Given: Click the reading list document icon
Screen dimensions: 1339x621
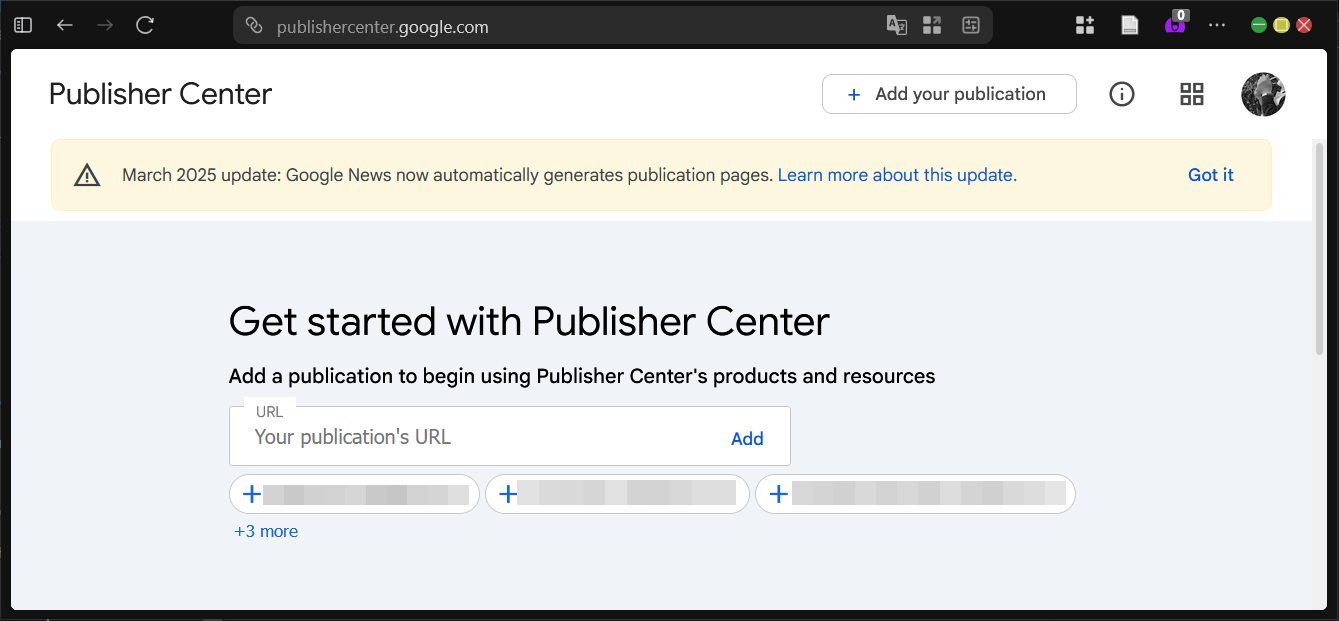Looking at the screenshot, I should (1130, 24).
